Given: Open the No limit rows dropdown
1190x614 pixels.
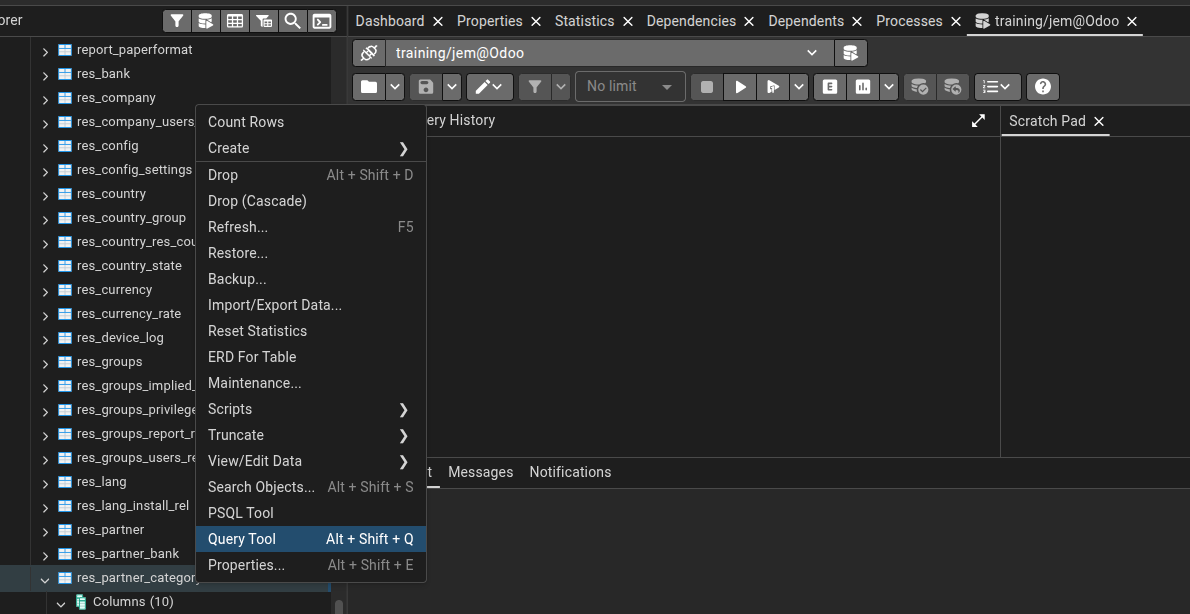Looking at the screenshot, I should 631,87.
